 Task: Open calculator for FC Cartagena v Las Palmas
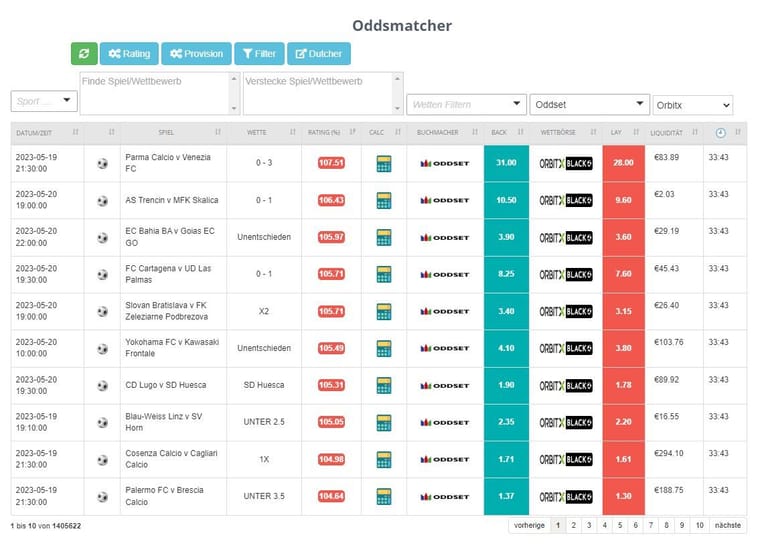point(384,274)
